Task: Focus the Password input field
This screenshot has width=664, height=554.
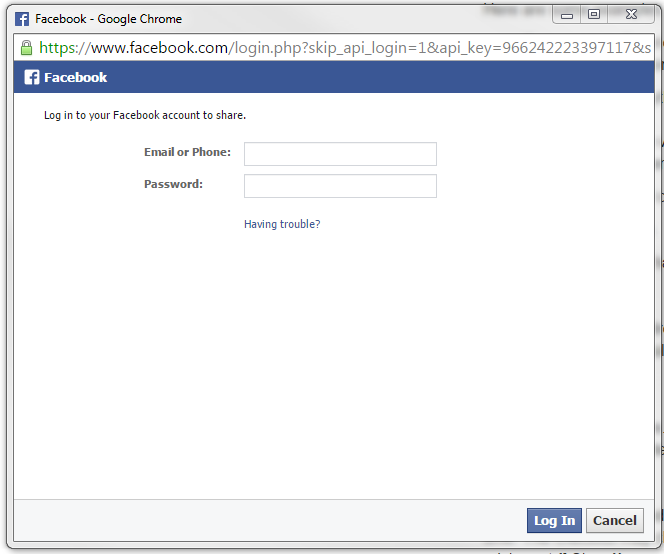Action: [x=340, y=186]
